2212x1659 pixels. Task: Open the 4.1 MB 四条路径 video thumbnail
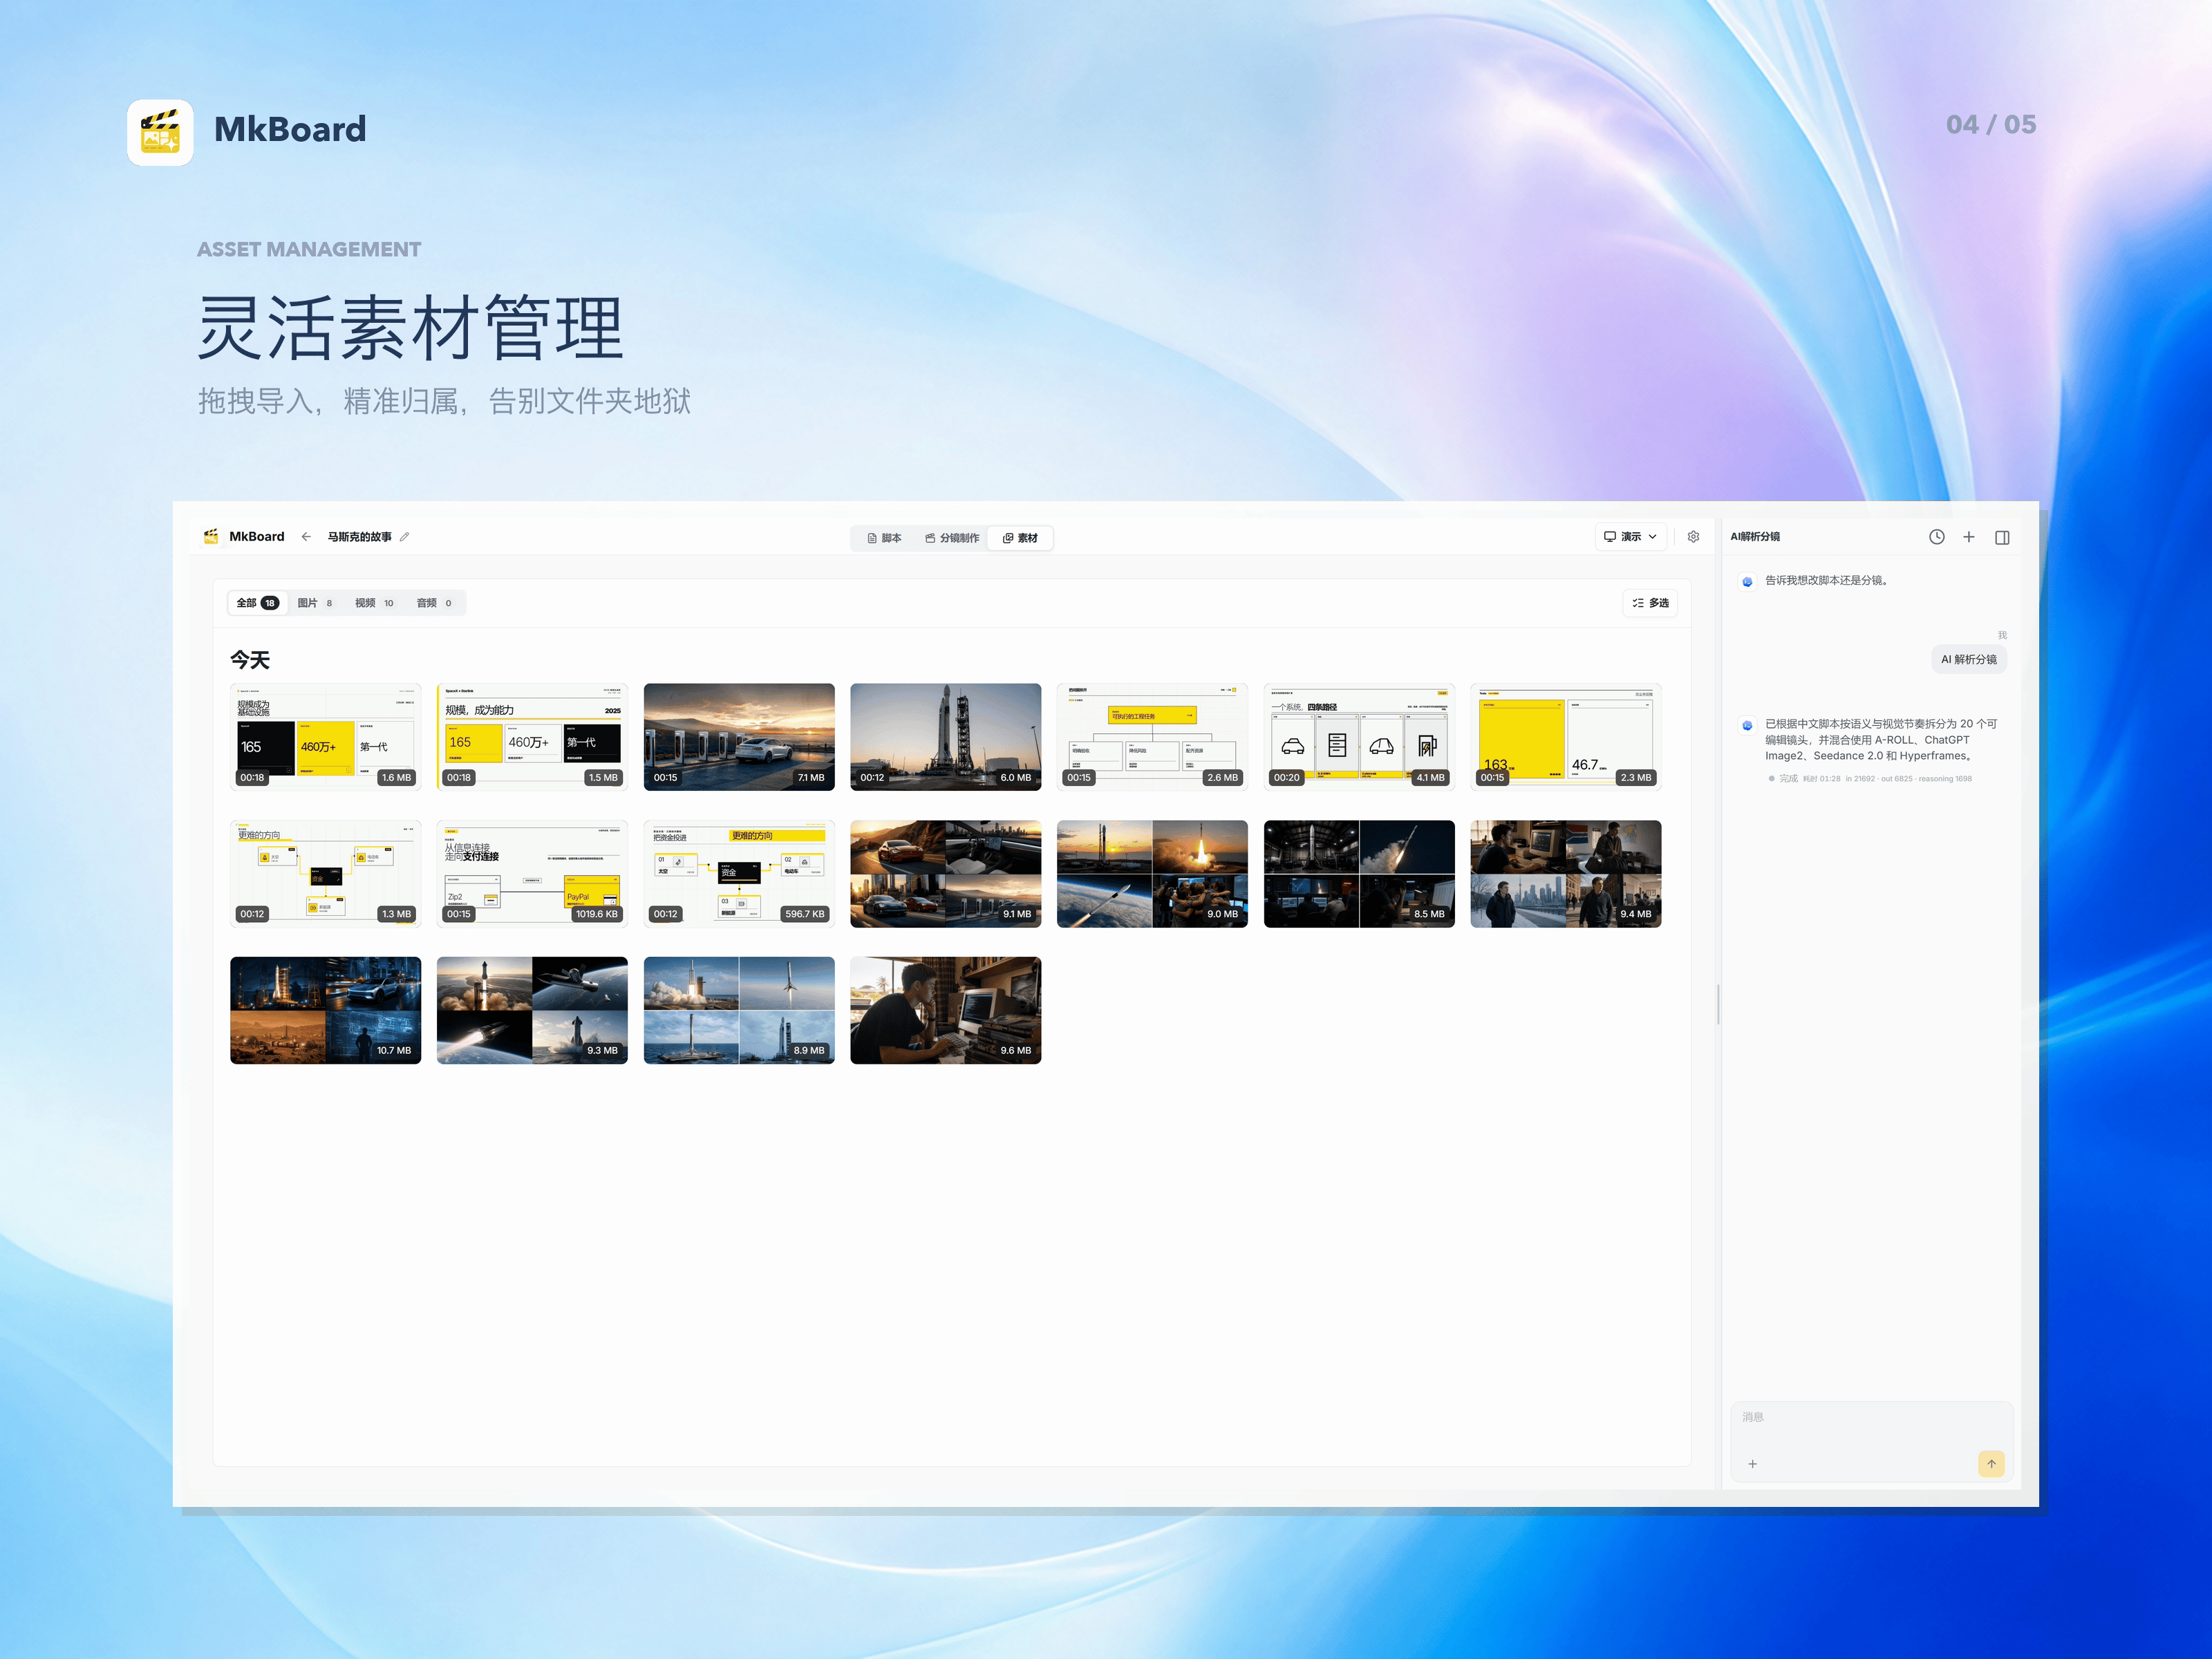(x=1359, y=737)
